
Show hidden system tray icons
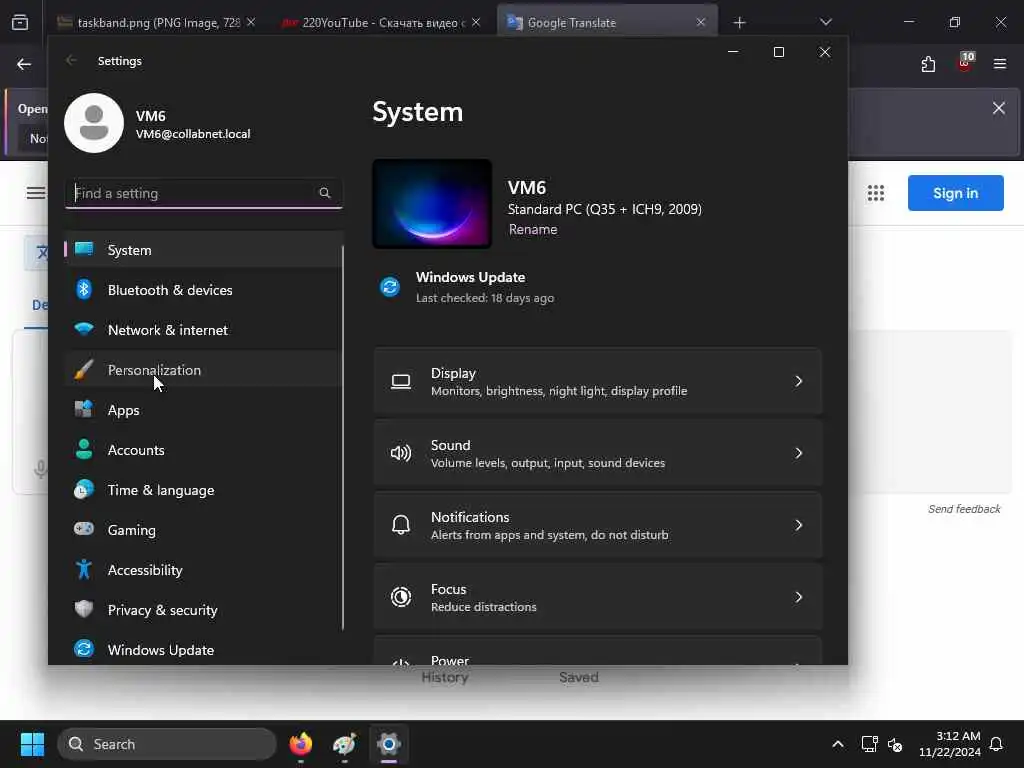(x=837, y=744)
